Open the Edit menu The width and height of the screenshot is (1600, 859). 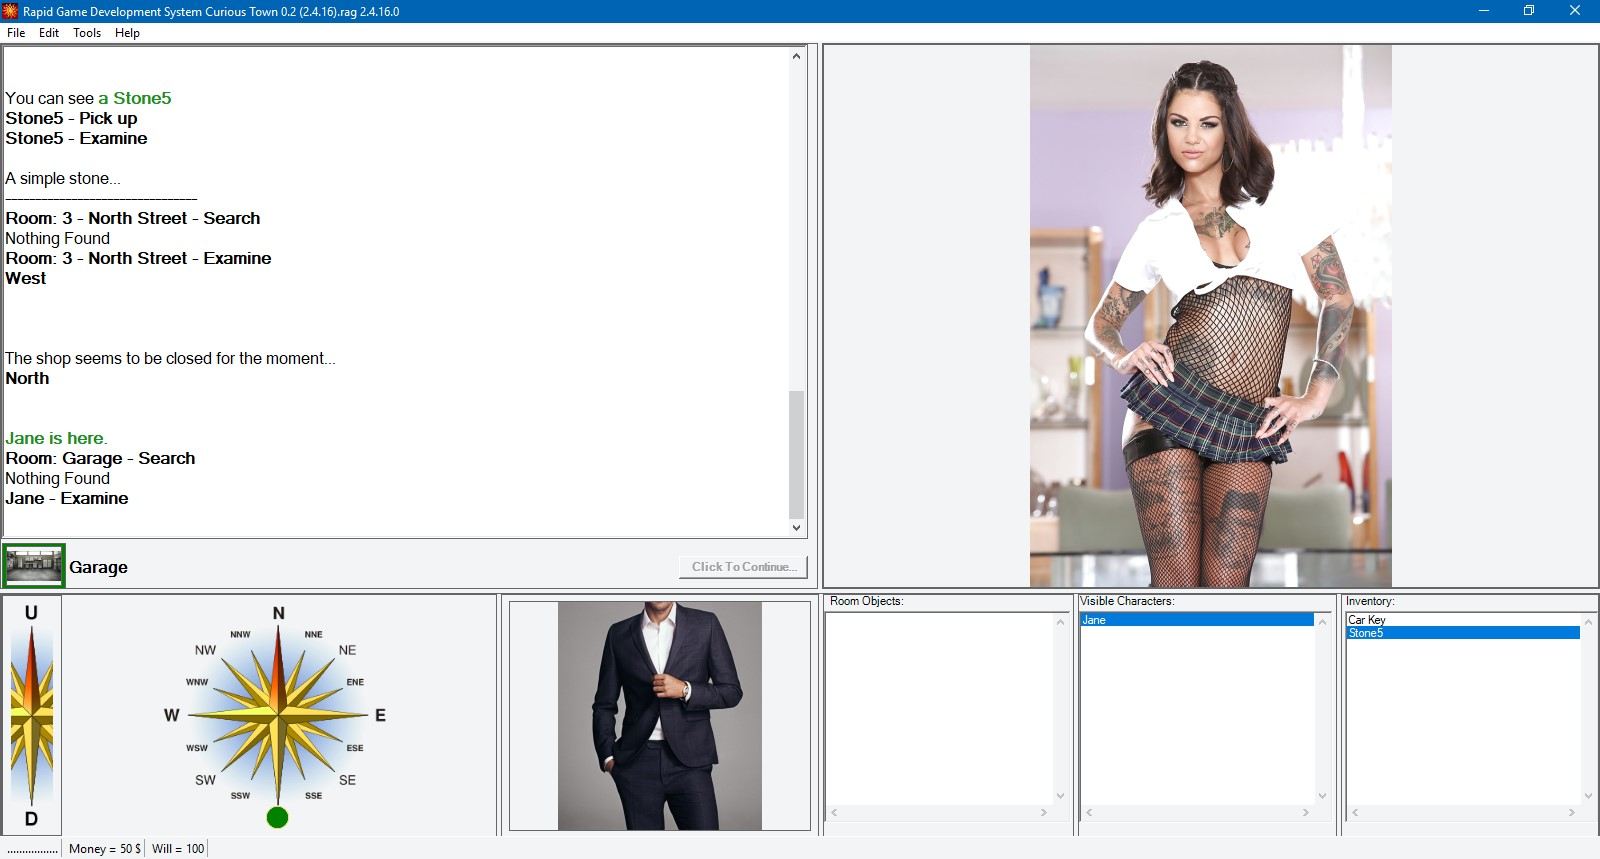tap(49, 33)
